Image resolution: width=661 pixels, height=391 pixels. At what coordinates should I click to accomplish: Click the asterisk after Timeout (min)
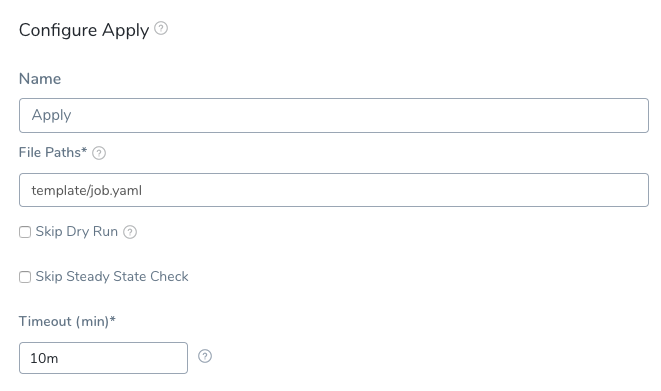point(113,319)
